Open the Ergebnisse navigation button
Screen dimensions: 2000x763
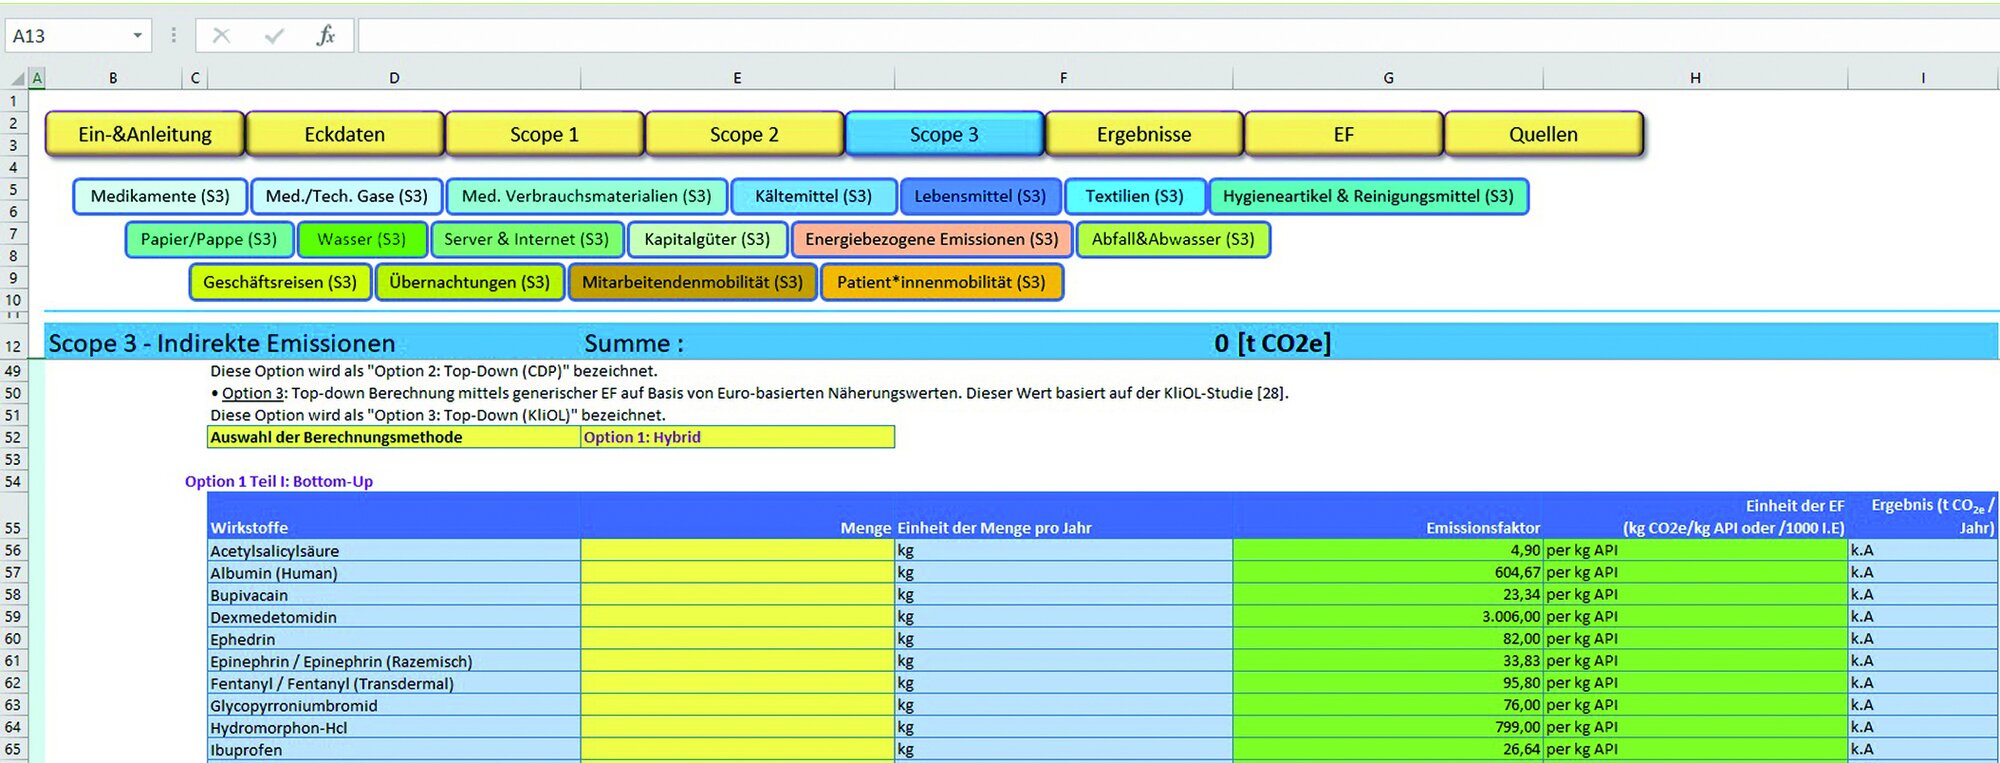click(x=1143, y=134)
